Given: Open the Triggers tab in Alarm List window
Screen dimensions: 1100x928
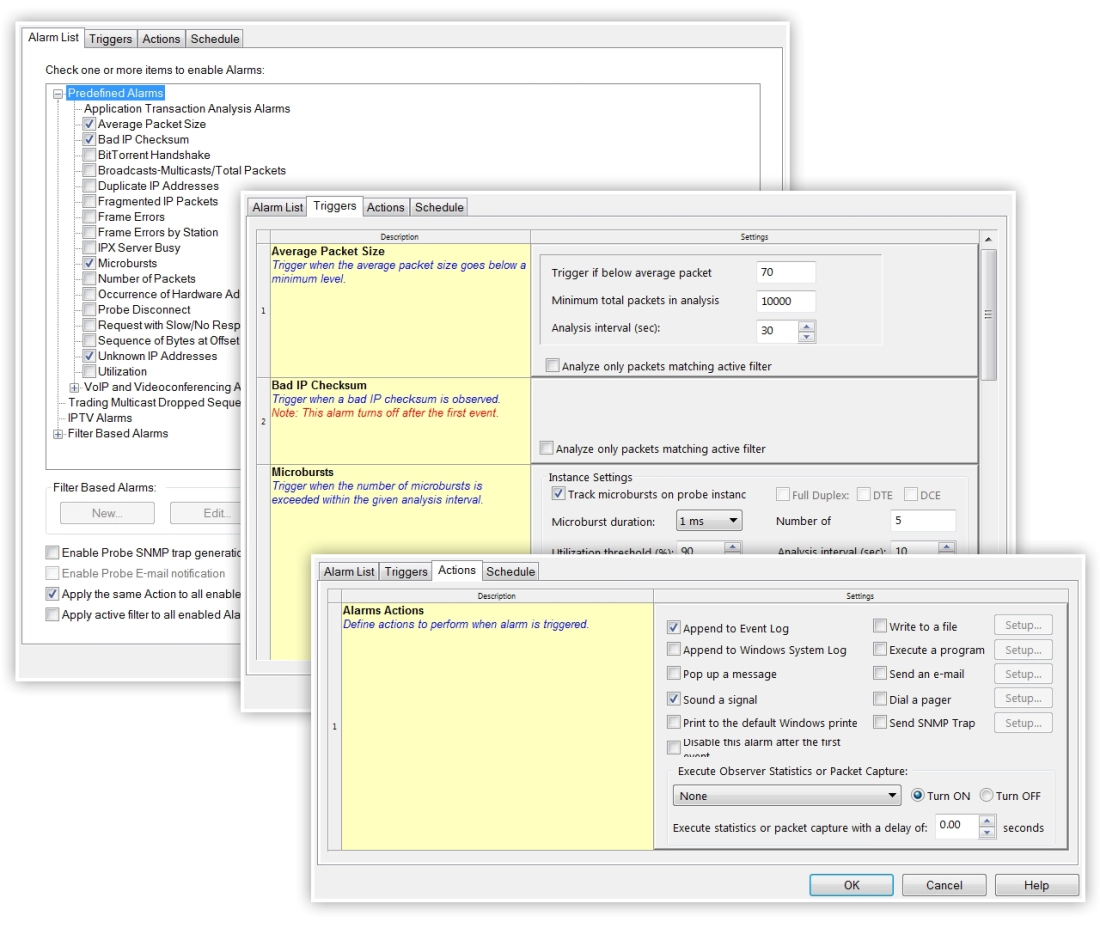Looking at the screenshot, I should coord(110,39).
